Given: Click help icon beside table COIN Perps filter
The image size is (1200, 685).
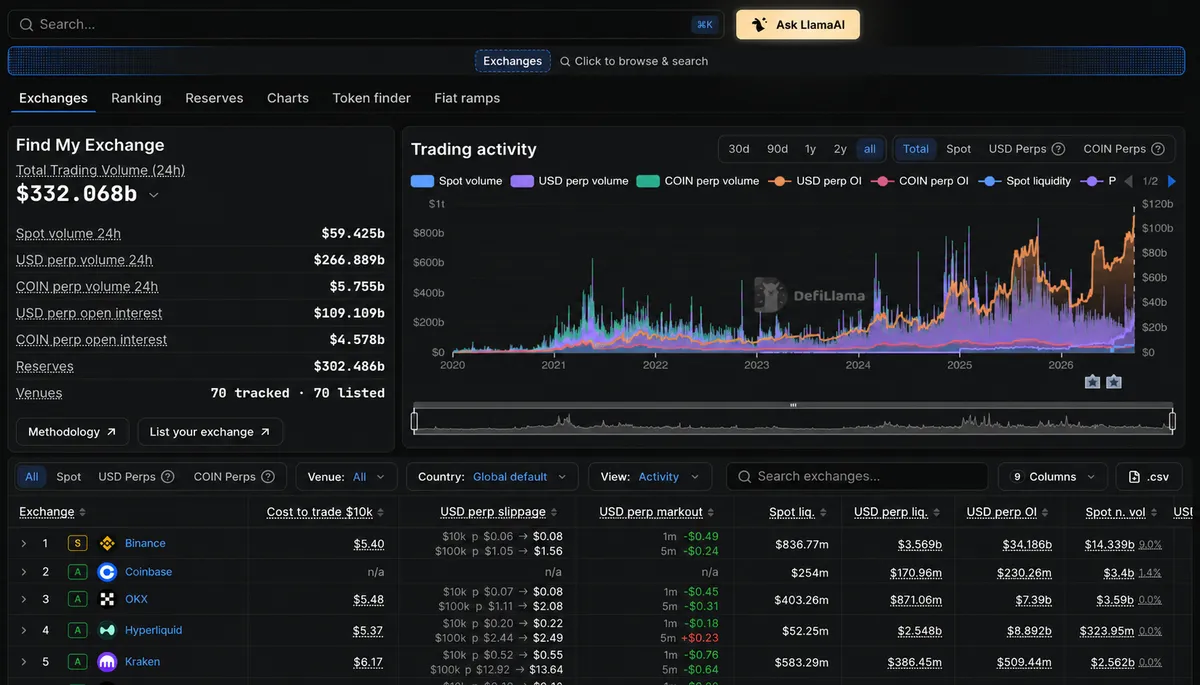Looking at the screenshot, I should coord(267,477).
